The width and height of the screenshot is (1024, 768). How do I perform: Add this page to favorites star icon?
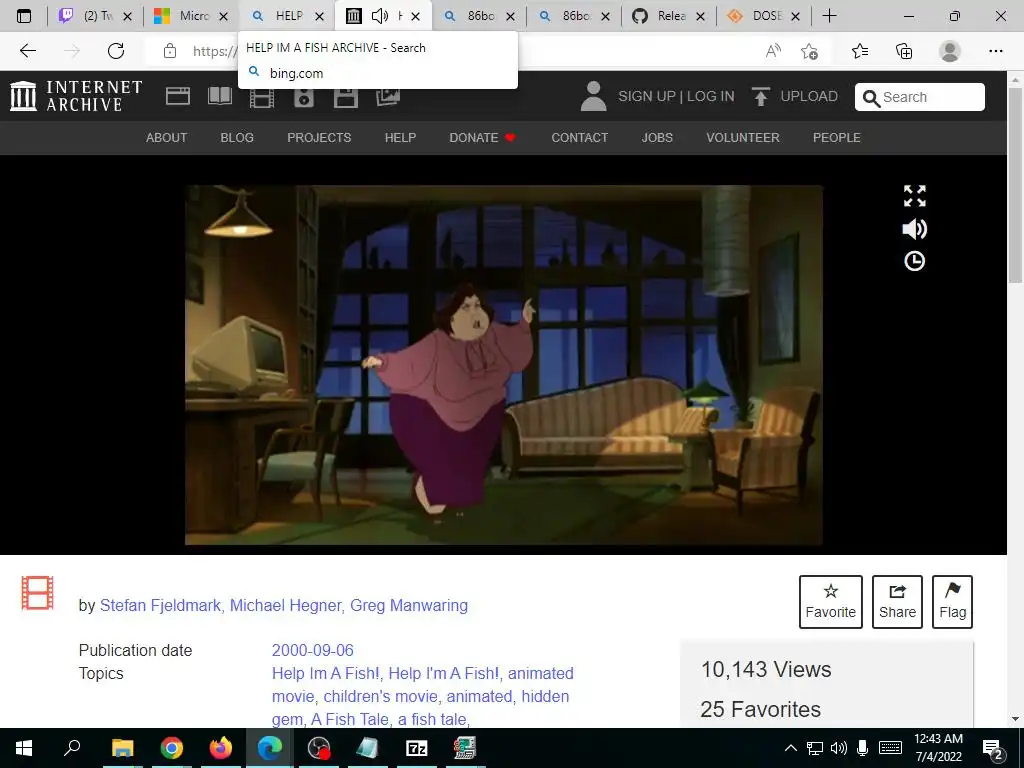click(810, 51)
